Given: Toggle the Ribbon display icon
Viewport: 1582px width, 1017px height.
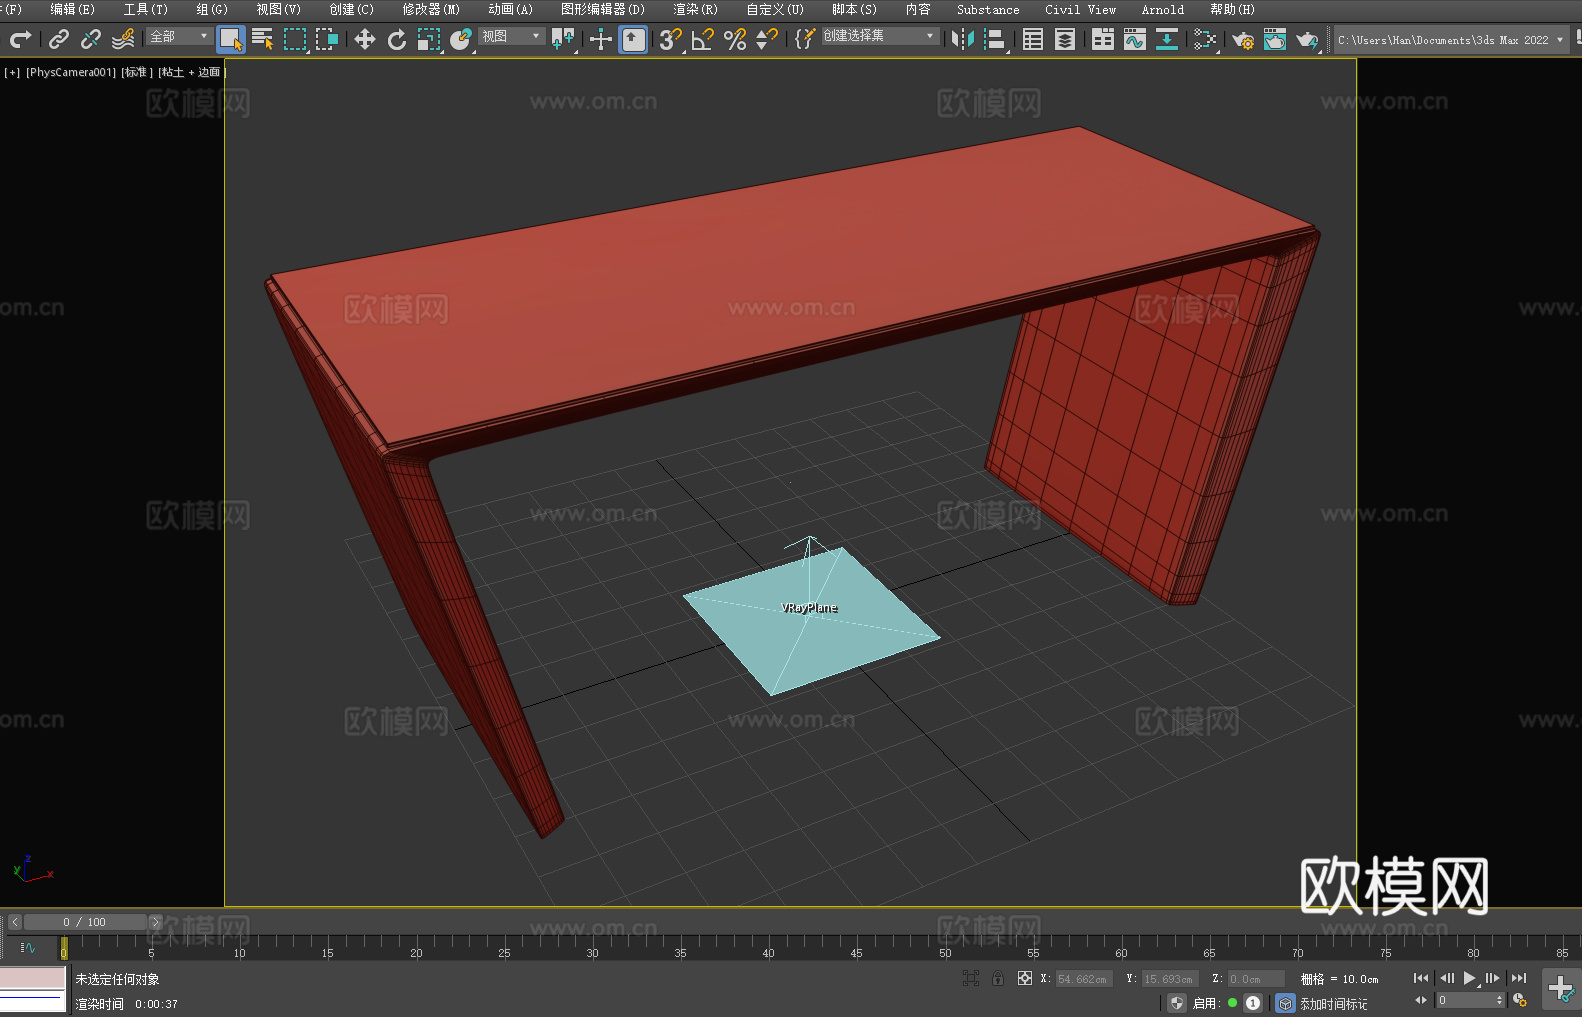Looking at the screenshot, I should 1103,39.
